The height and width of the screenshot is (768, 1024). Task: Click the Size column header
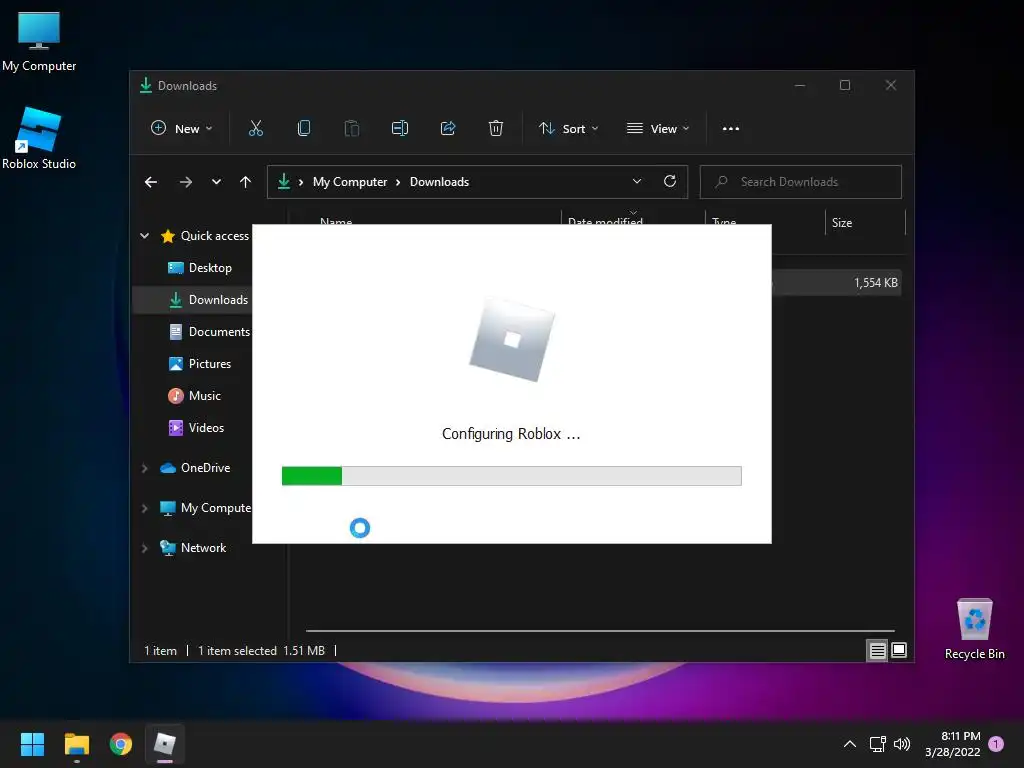pyautogui.click(x=865, y=223)
